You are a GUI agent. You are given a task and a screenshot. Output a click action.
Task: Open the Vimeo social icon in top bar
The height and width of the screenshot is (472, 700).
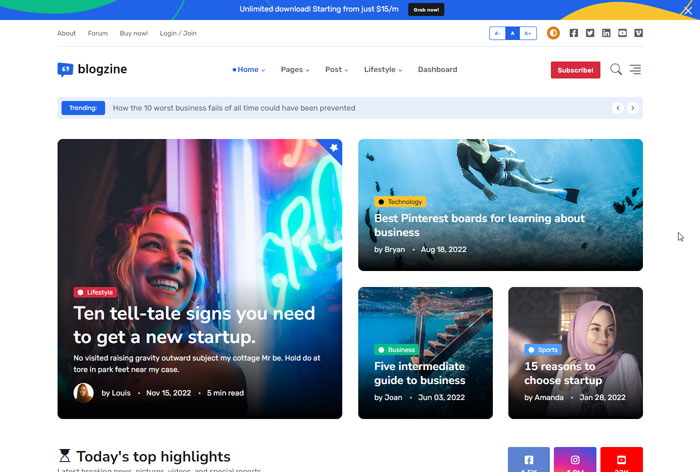coord(638,33)
